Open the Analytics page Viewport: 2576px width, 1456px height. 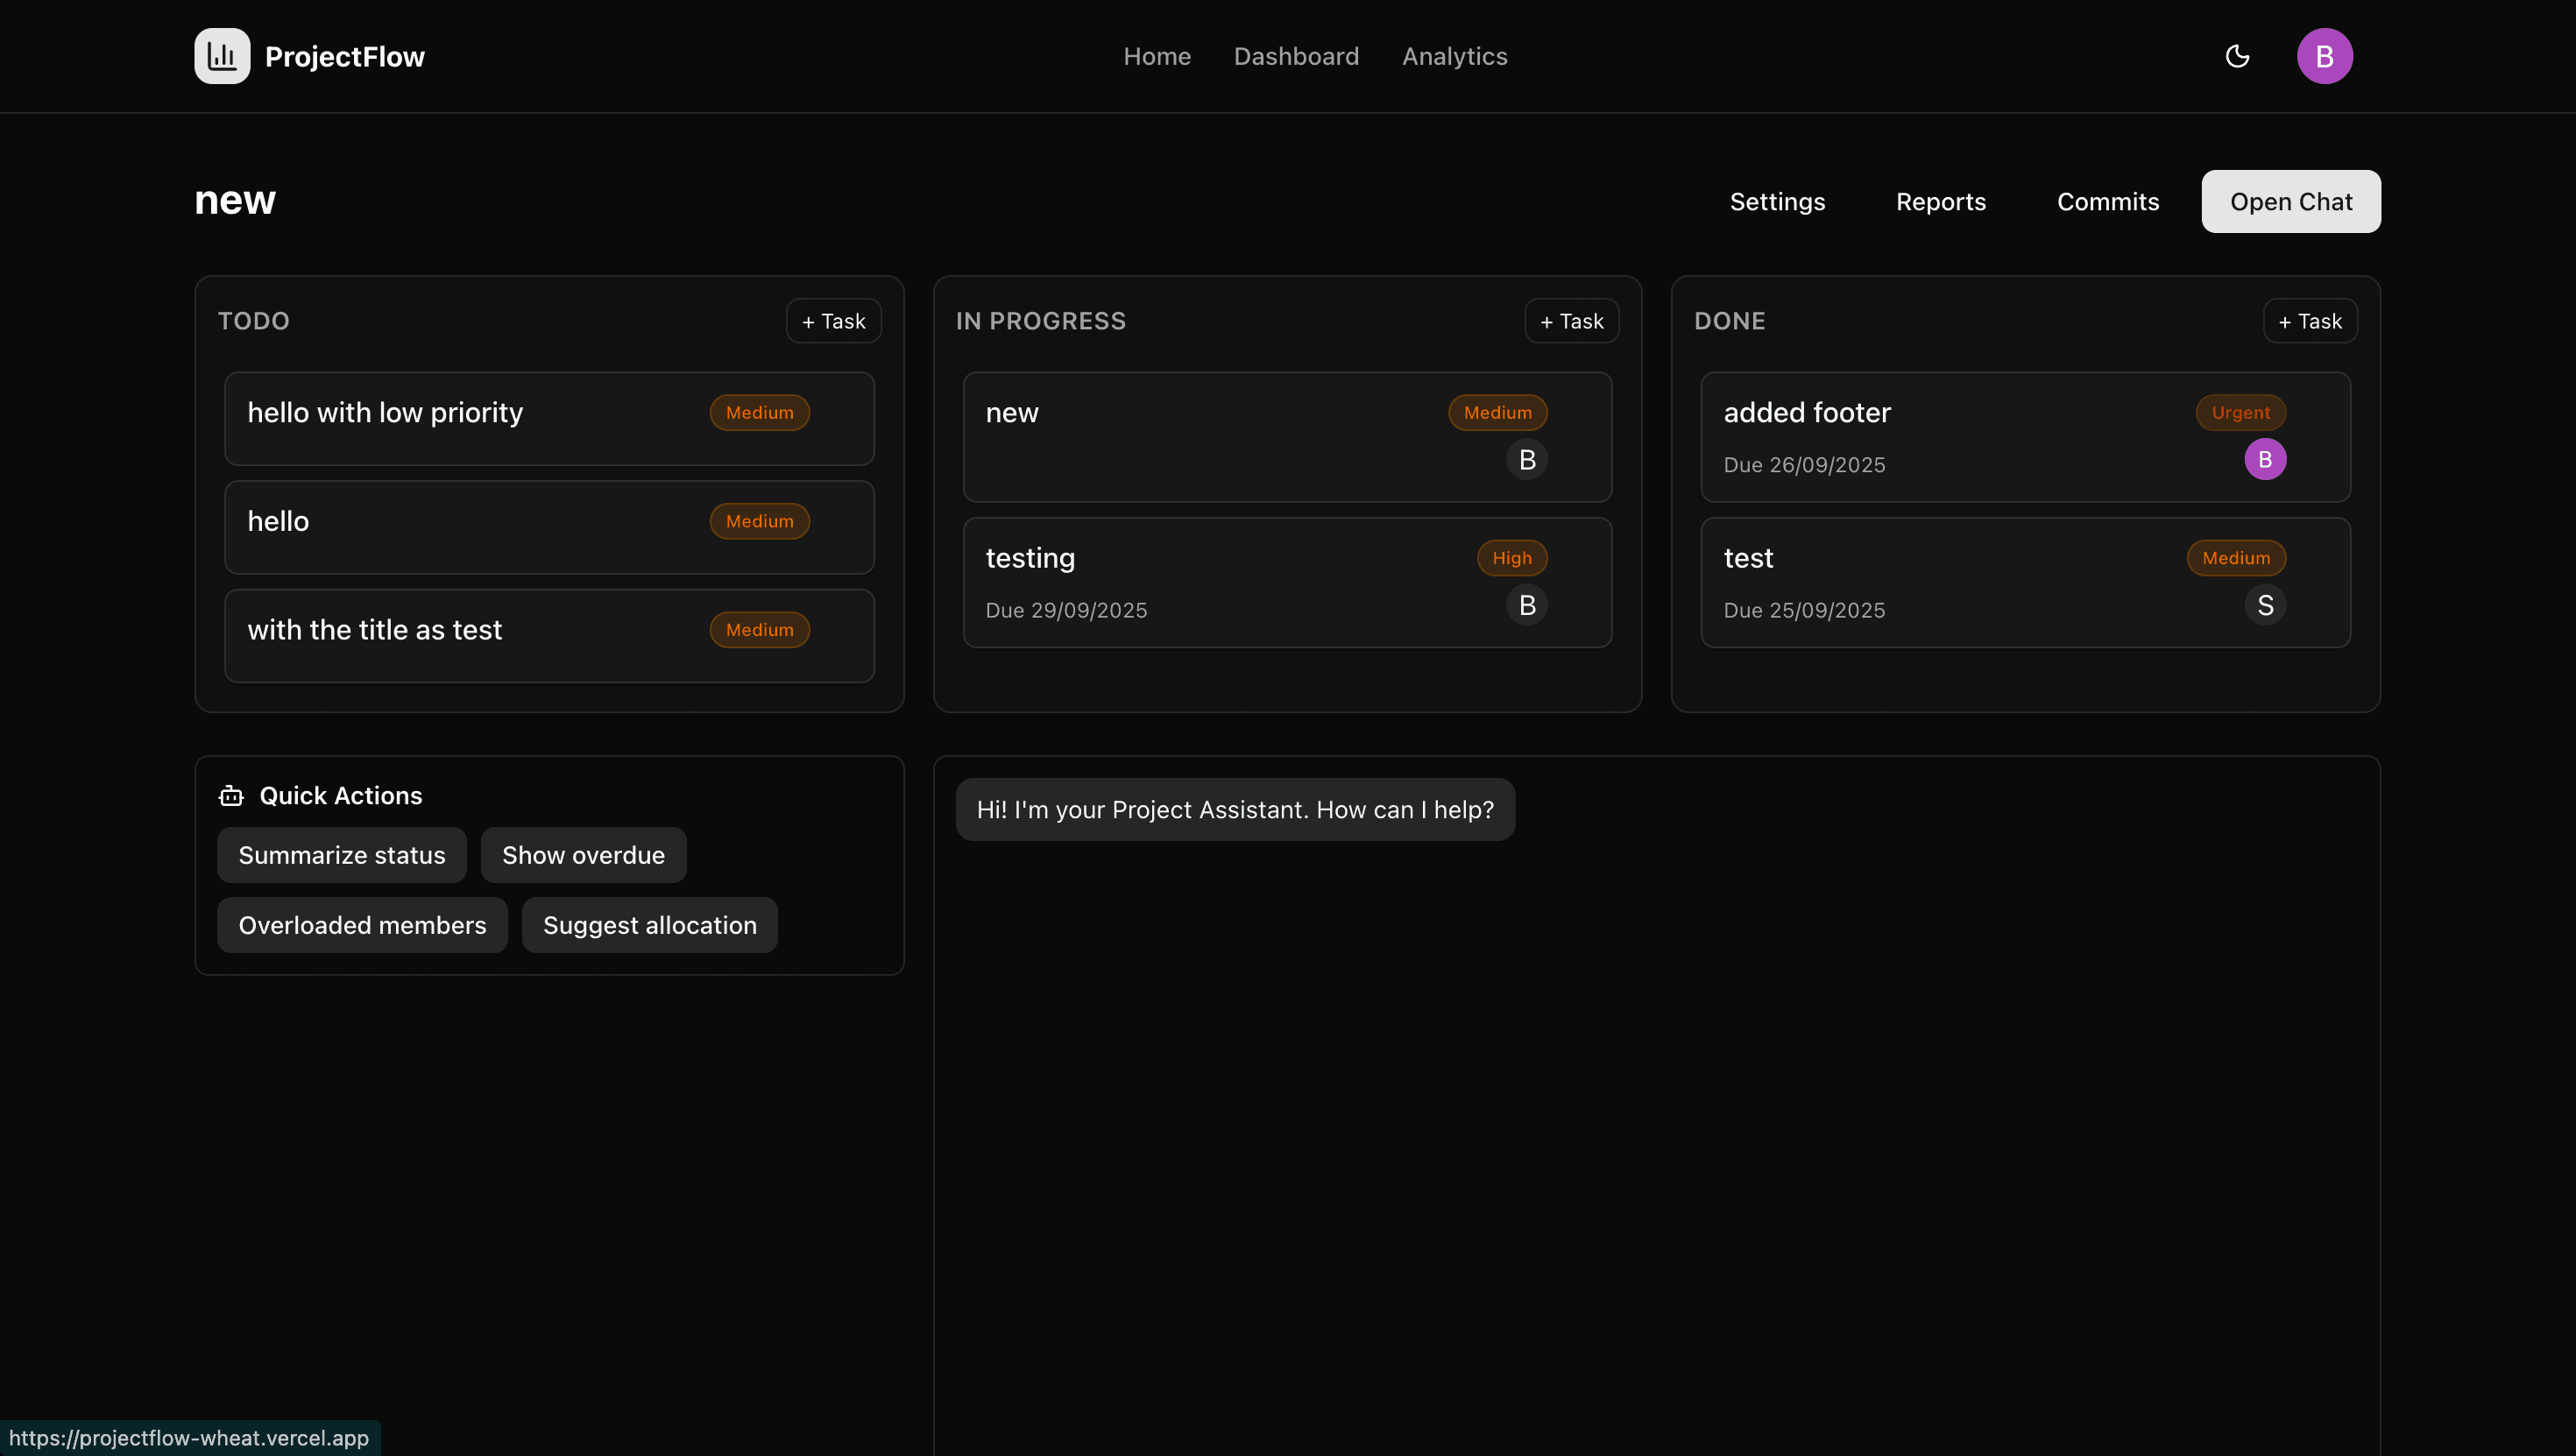tap(1454, 56)
